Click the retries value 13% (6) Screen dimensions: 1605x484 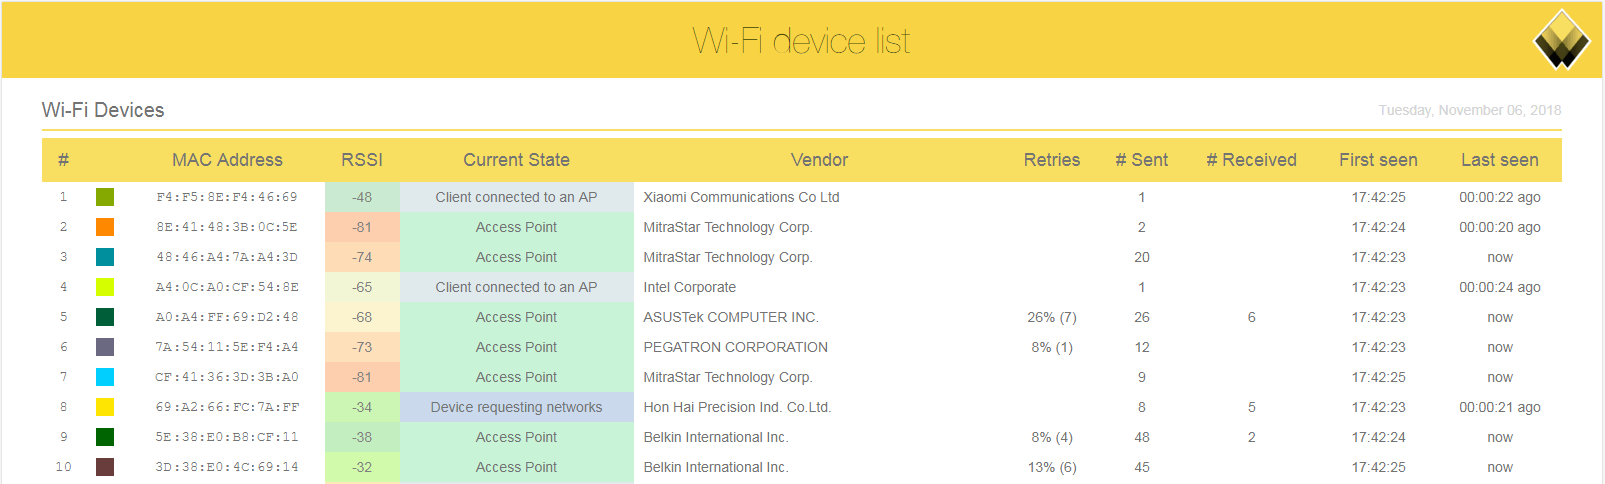click(x=1052, y=467)
